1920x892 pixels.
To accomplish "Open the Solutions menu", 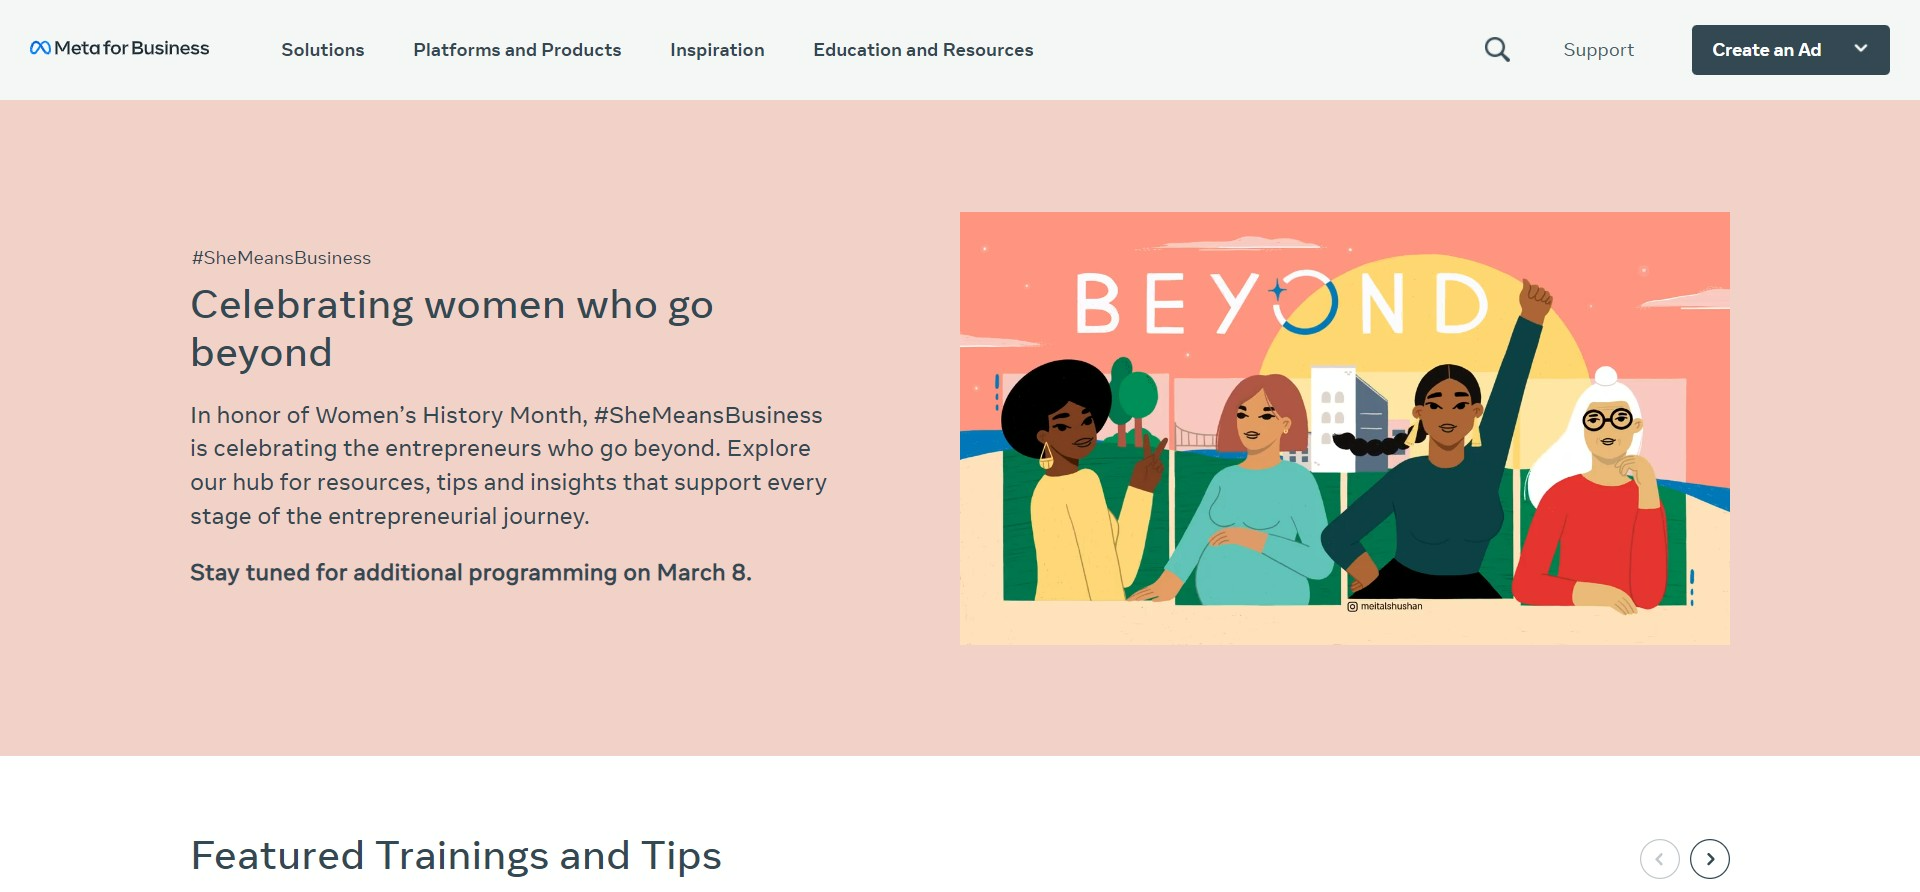I will click(322, 50).
